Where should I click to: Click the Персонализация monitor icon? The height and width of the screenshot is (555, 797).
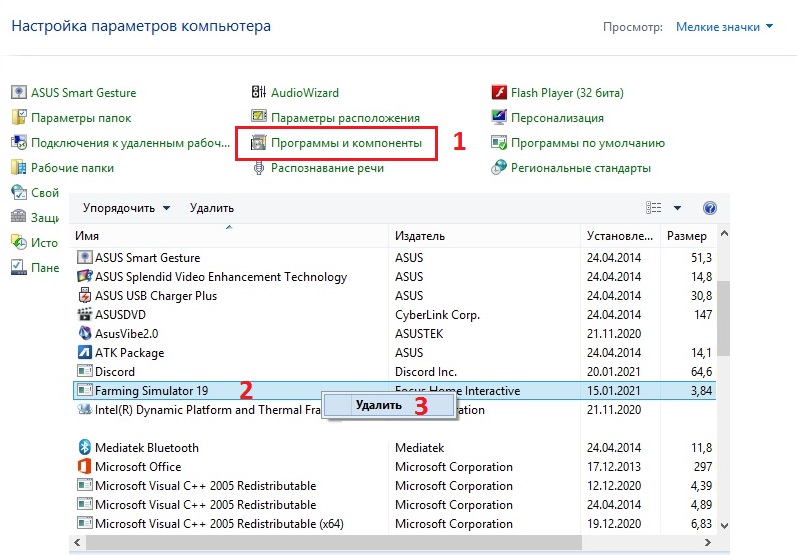pos(499,117)
